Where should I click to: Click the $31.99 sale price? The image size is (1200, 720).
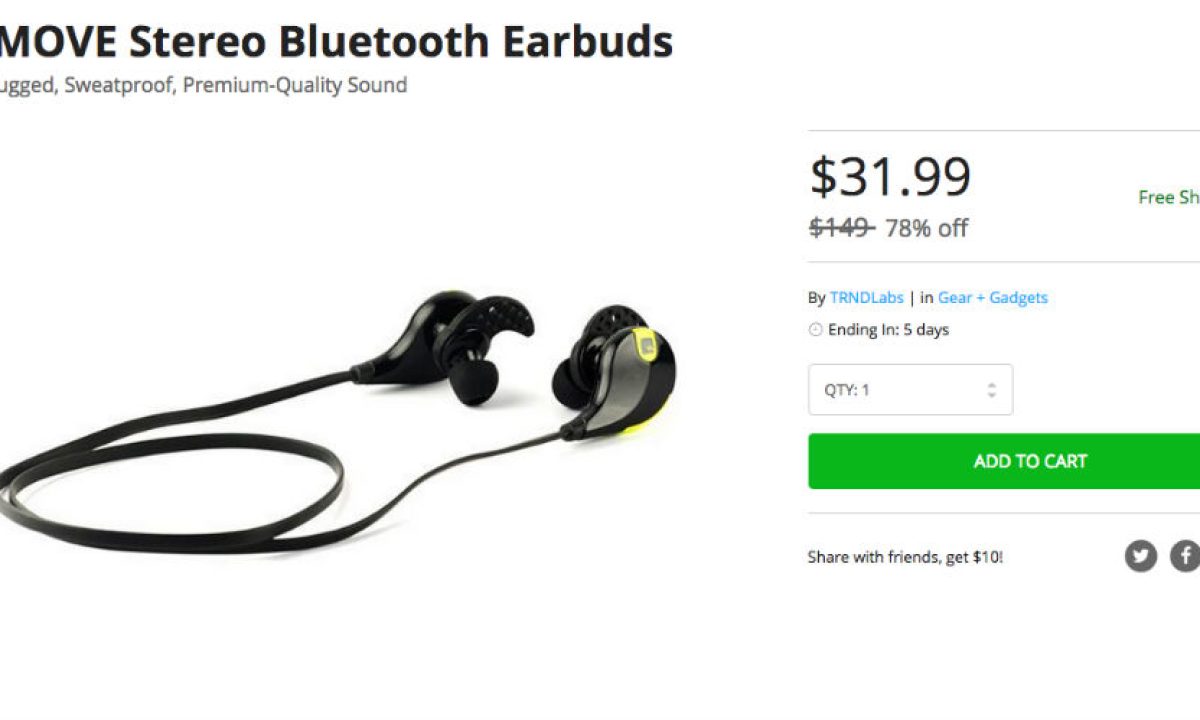890,177
